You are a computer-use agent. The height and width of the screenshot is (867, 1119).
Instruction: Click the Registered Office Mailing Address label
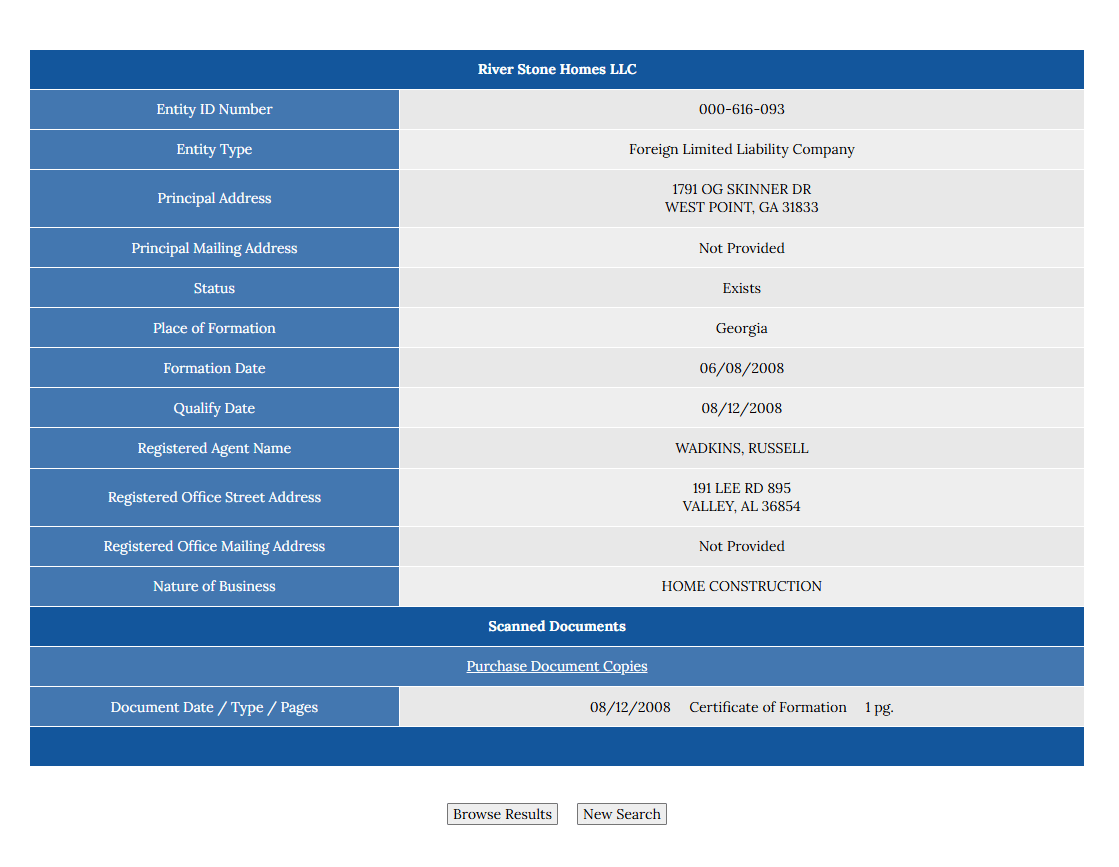point(214,546)
